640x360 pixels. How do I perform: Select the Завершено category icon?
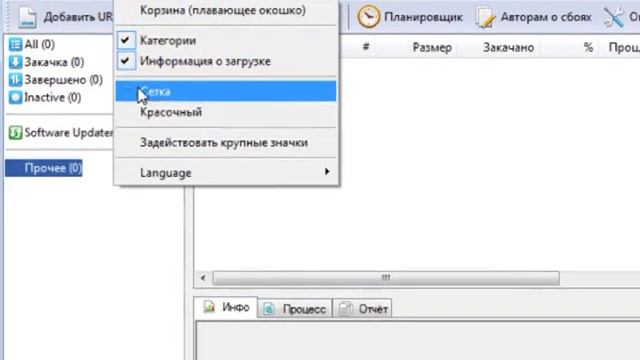(x=16, y=80)
